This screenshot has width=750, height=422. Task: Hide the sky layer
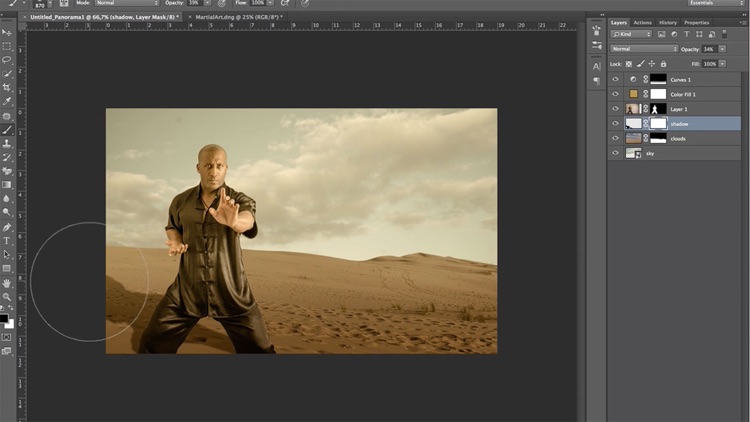(x=615, y=154)
